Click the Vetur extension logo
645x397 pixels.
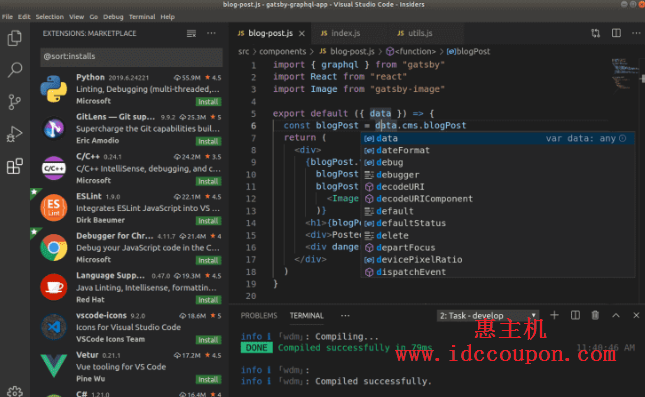[x=54, y=366]
